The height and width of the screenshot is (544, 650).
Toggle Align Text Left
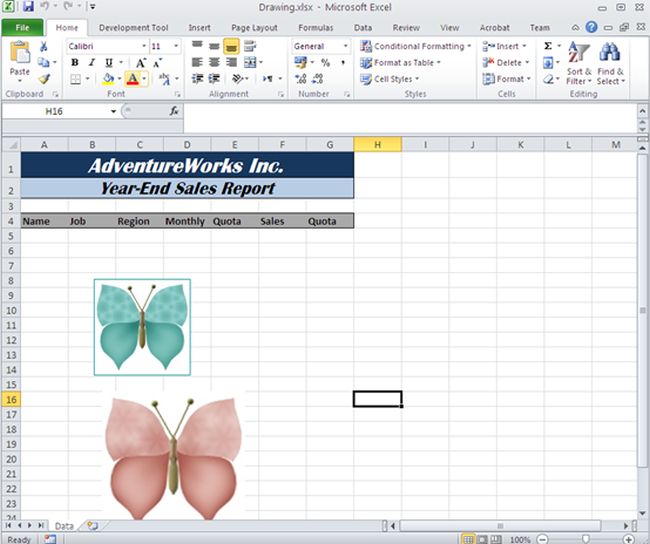coord(197,63)
